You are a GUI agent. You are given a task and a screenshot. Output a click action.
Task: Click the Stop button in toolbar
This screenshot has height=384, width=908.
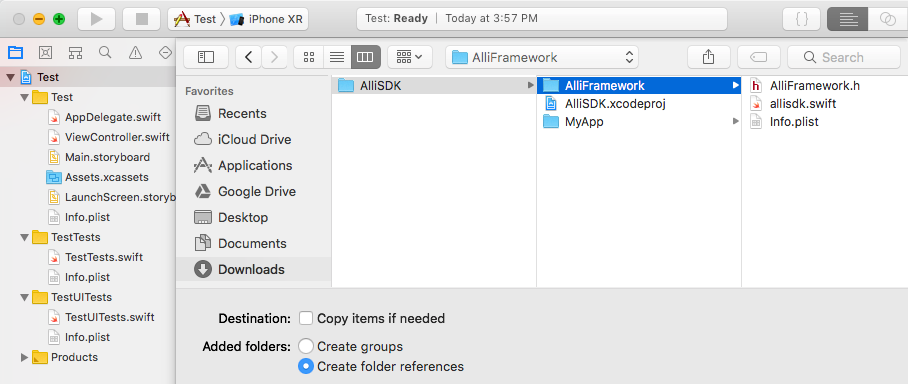142,19
